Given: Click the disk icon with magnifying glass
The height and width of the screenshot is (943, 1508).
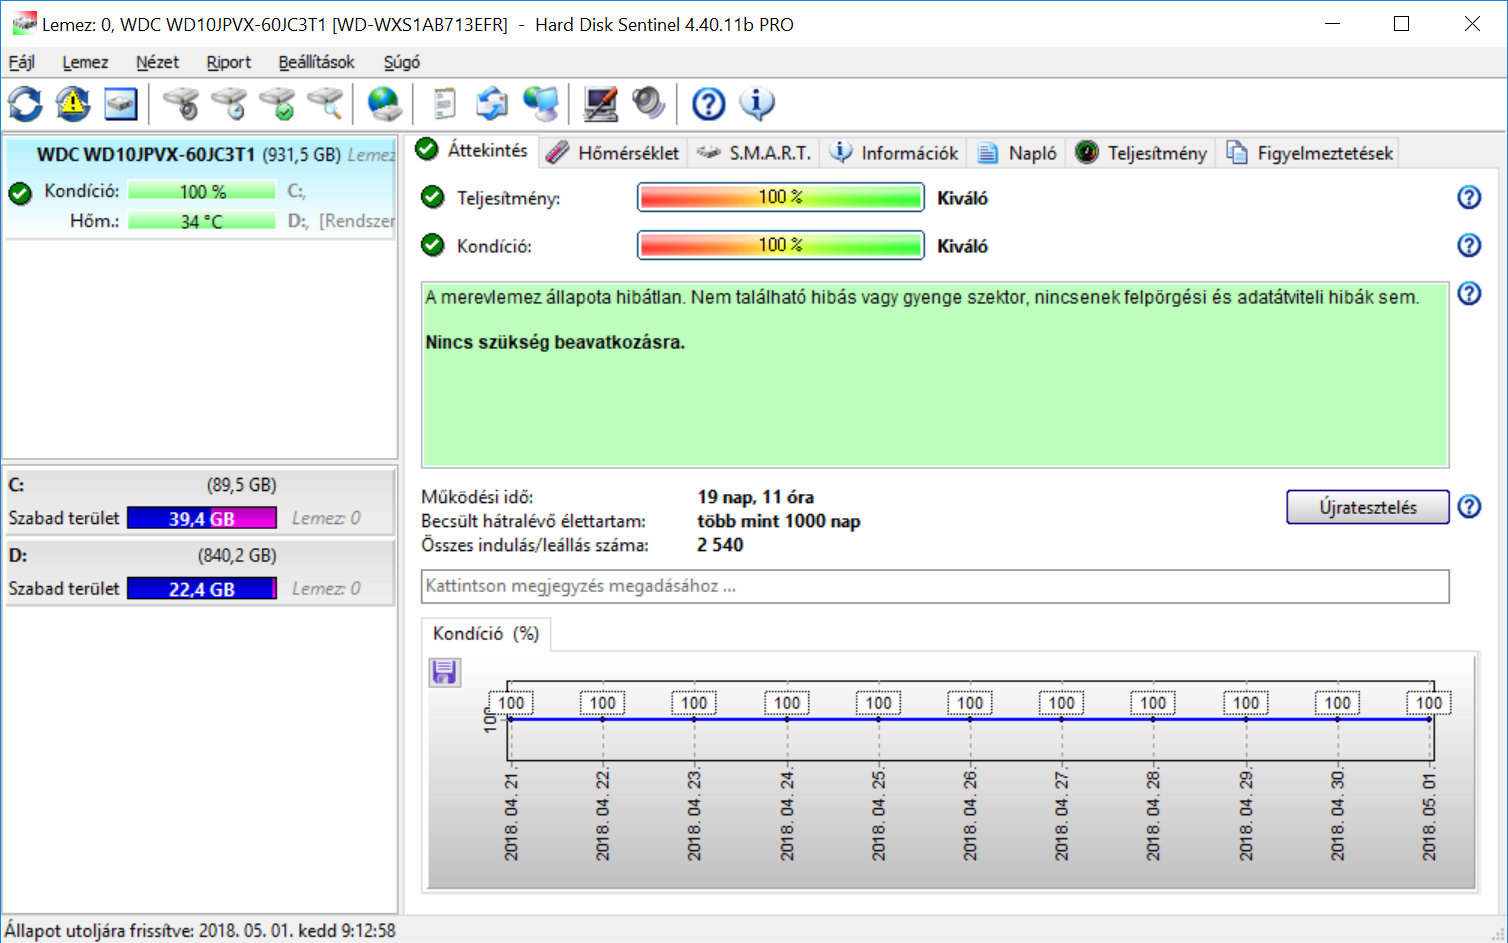Looking at the screenshot, I should tap(325, 103).
